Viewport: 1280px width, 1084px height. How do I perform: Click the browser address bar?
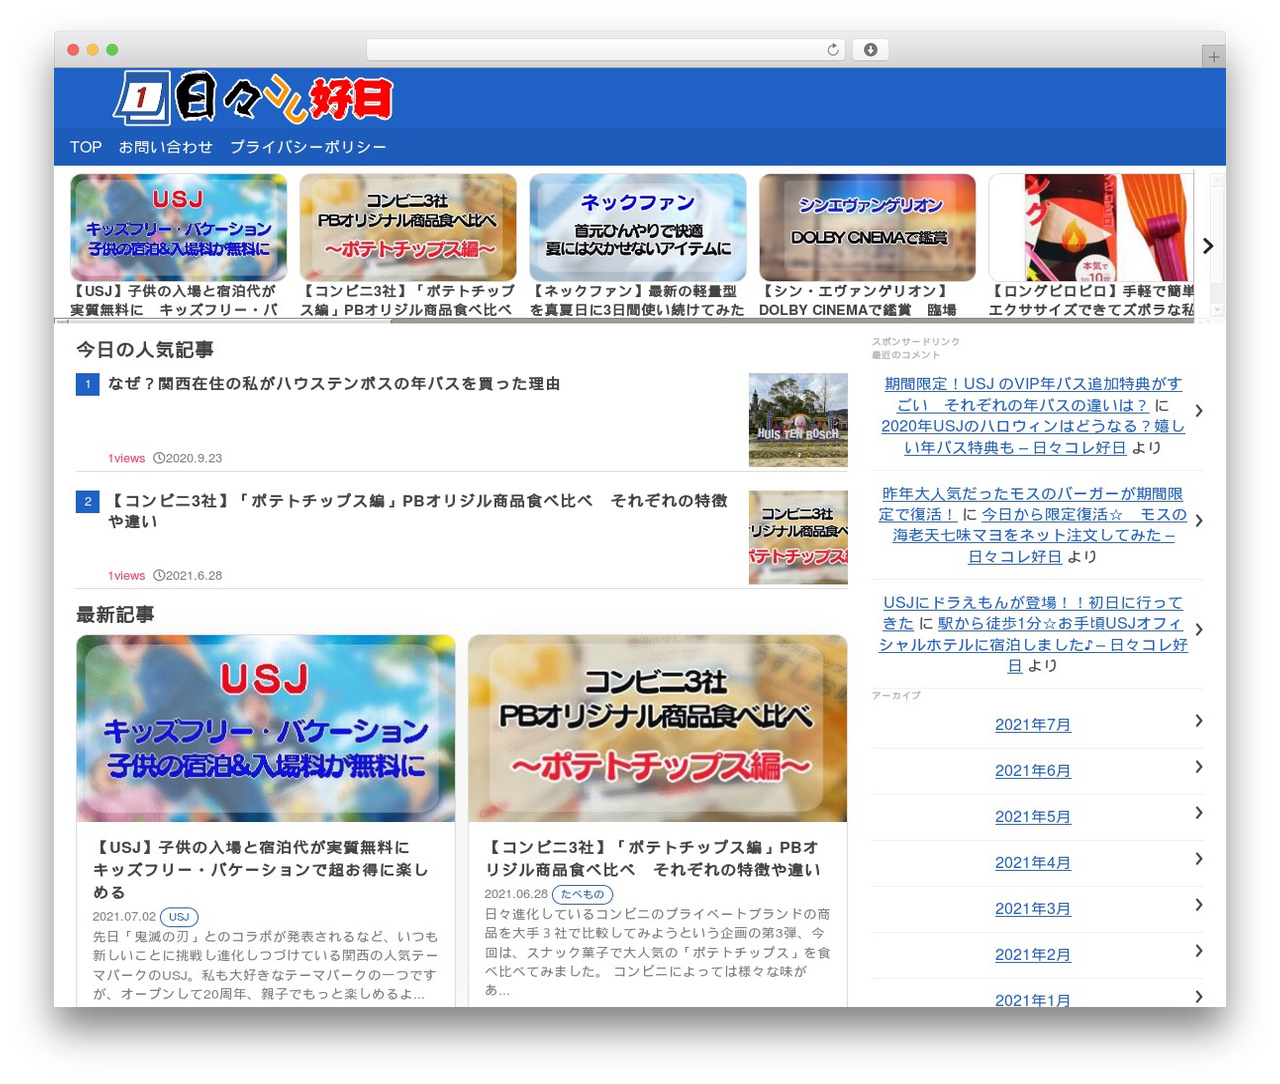coord(605,50)
